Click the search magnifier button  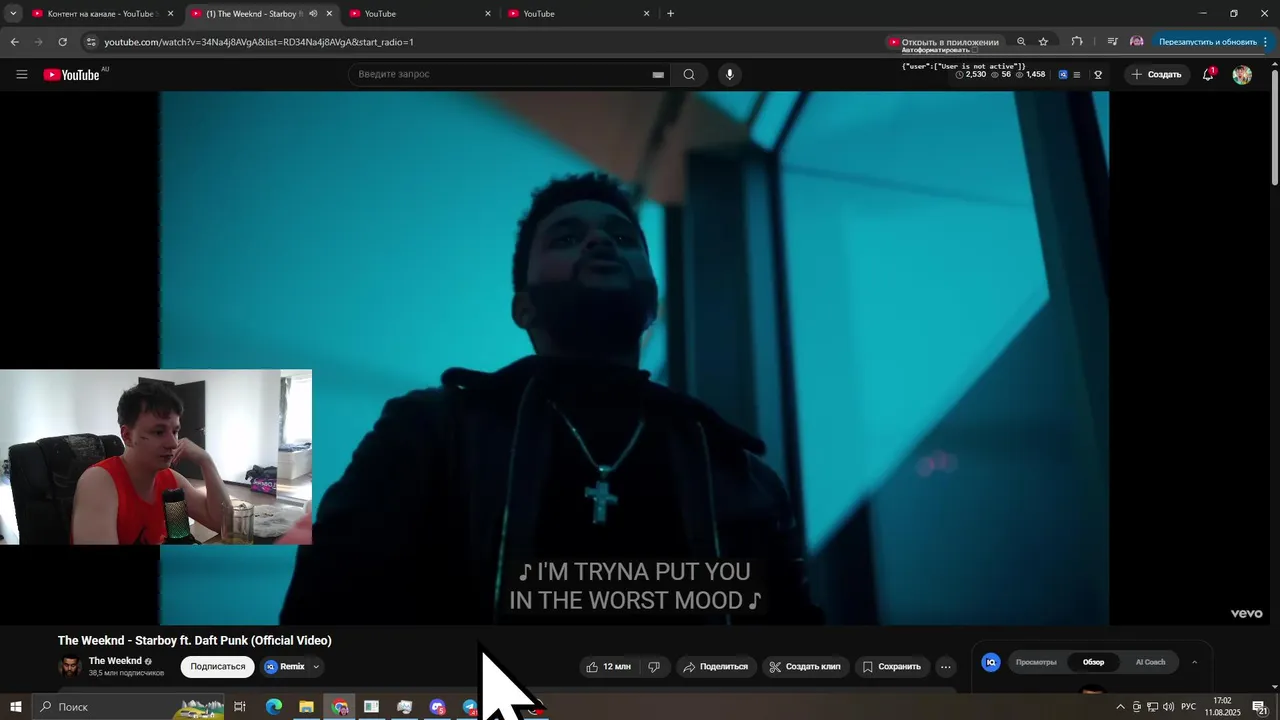pyautogui.click(x=689, y=74)
